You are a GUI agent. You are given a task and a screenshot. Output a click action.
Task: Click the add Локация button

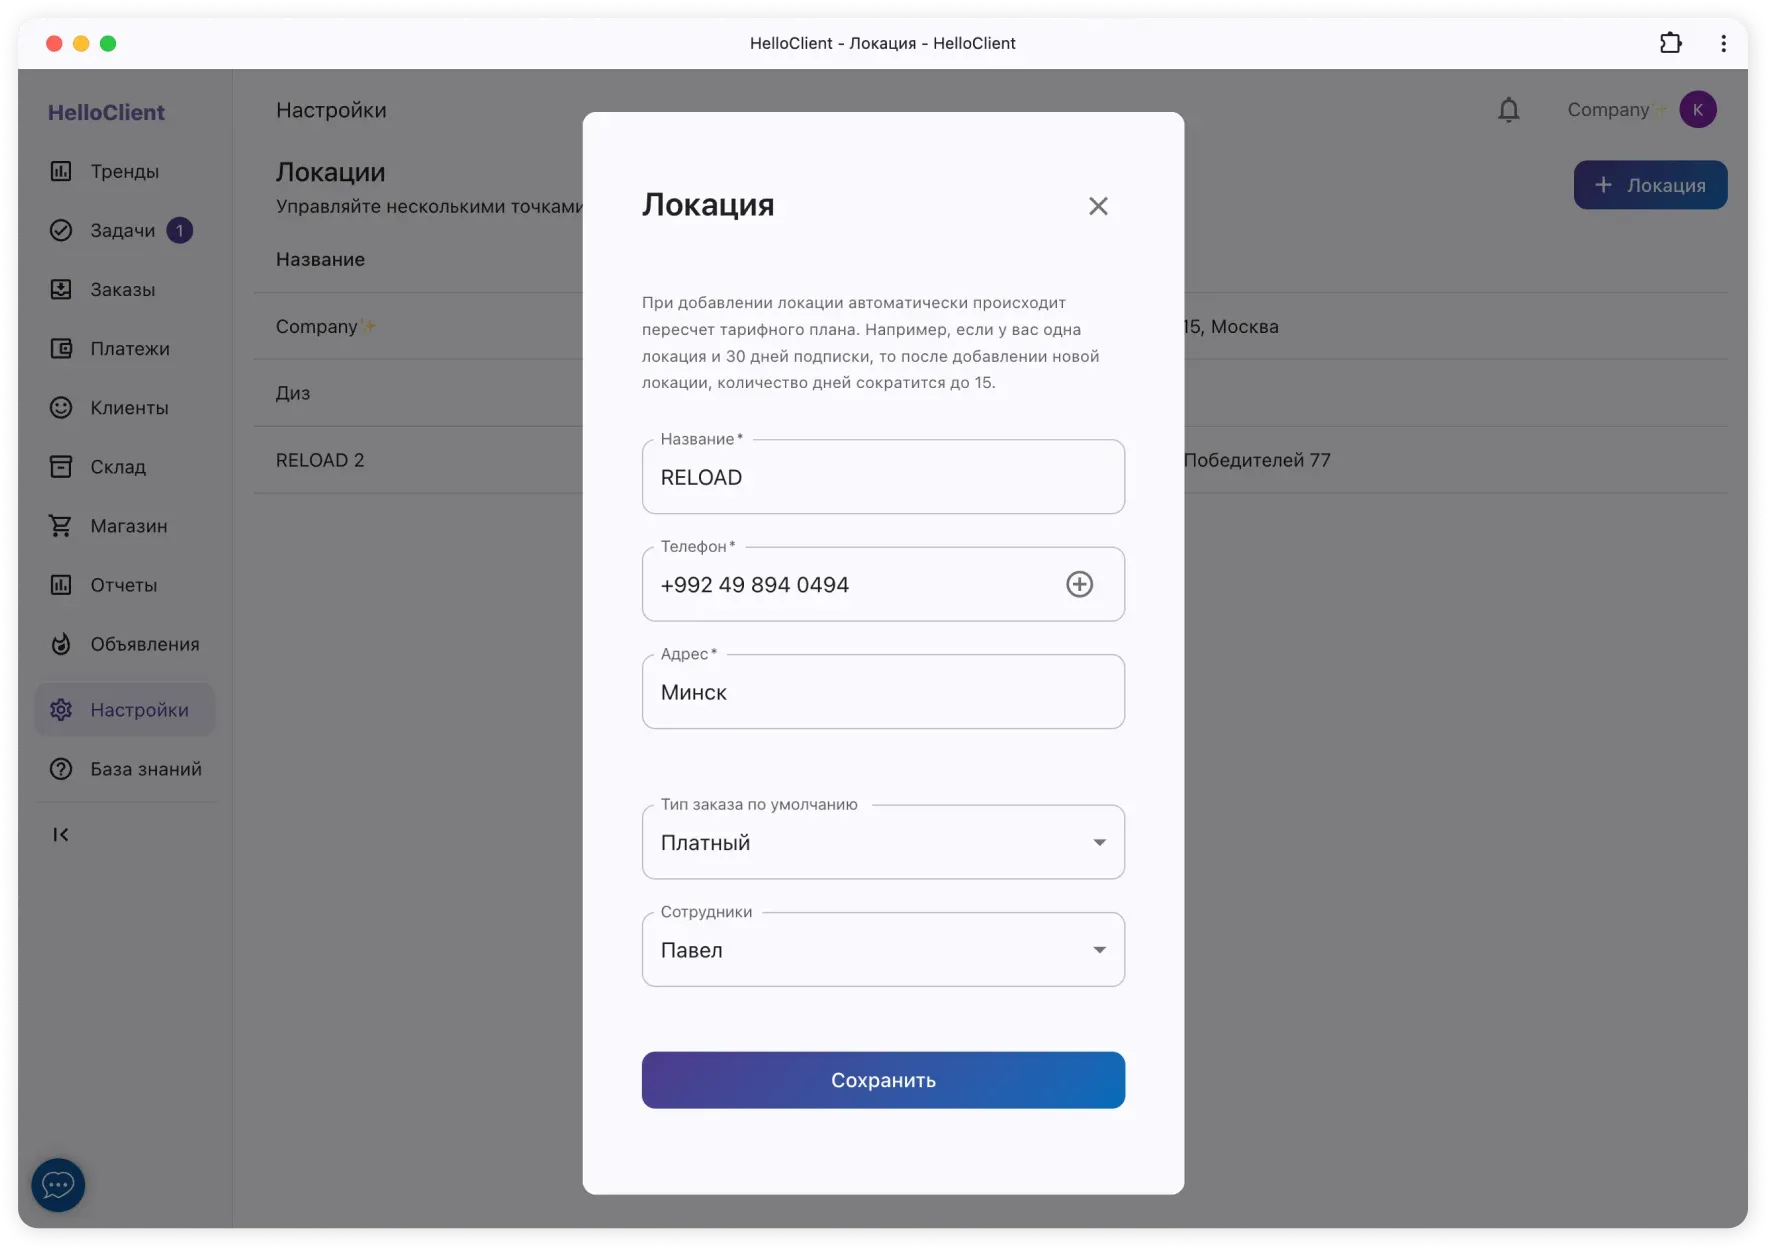coord(1650,185)
